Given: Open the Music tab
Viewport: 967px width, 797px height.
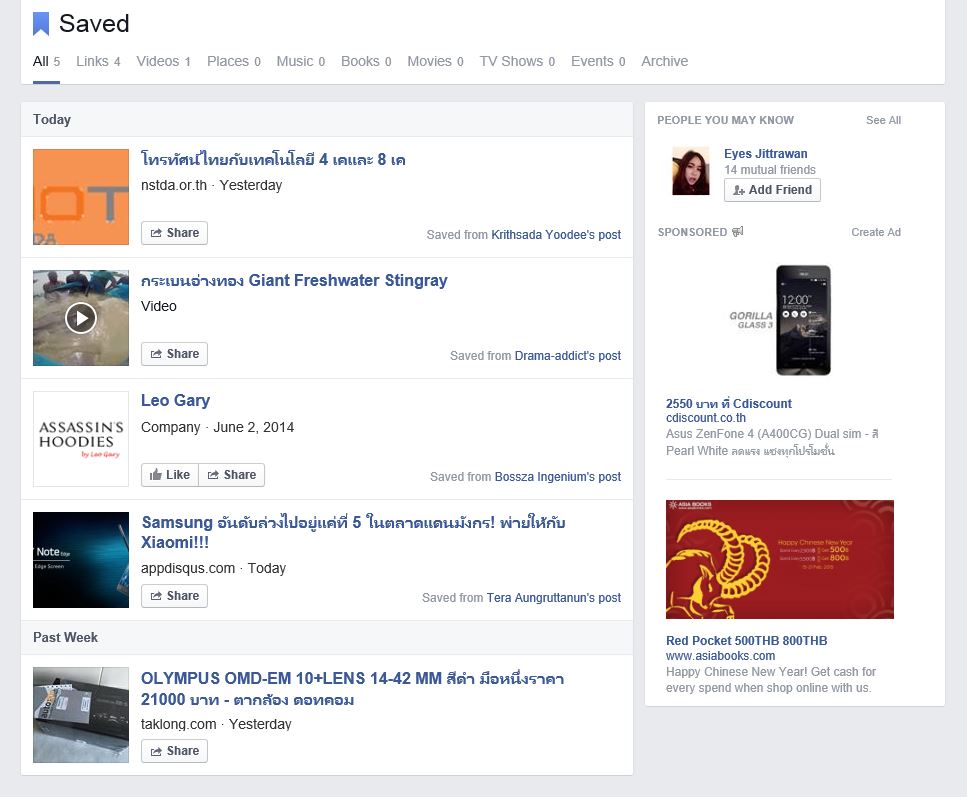Looking at the screenshot, I should click(x=300, y=61).
